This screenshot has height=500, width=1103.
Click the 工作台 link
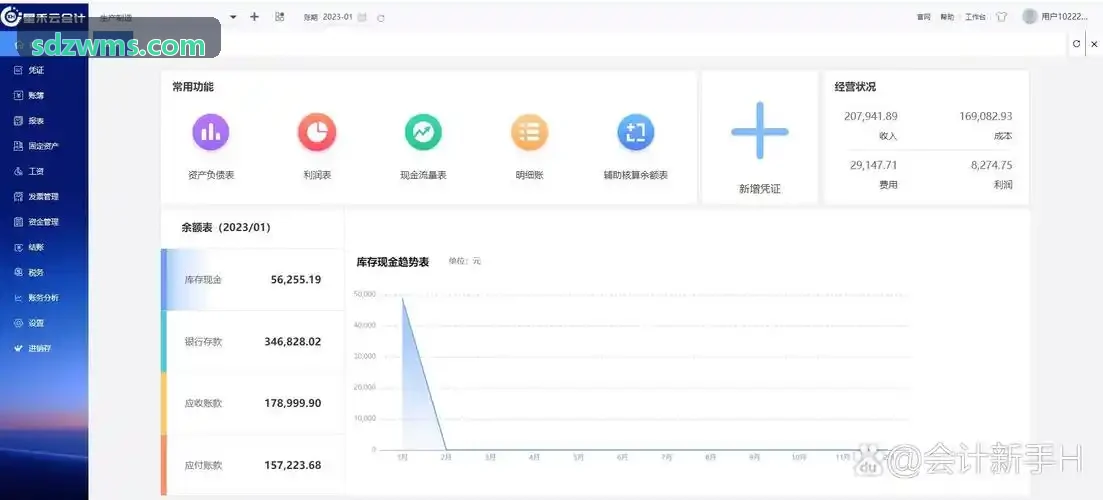[975, 17]
